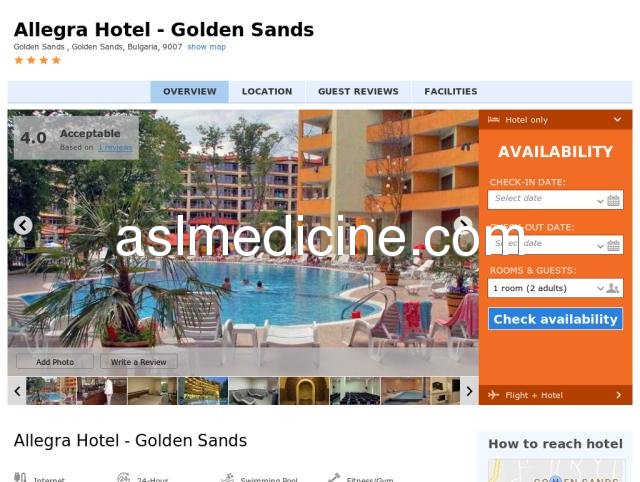Open the Guest Reviews tab

358,91
